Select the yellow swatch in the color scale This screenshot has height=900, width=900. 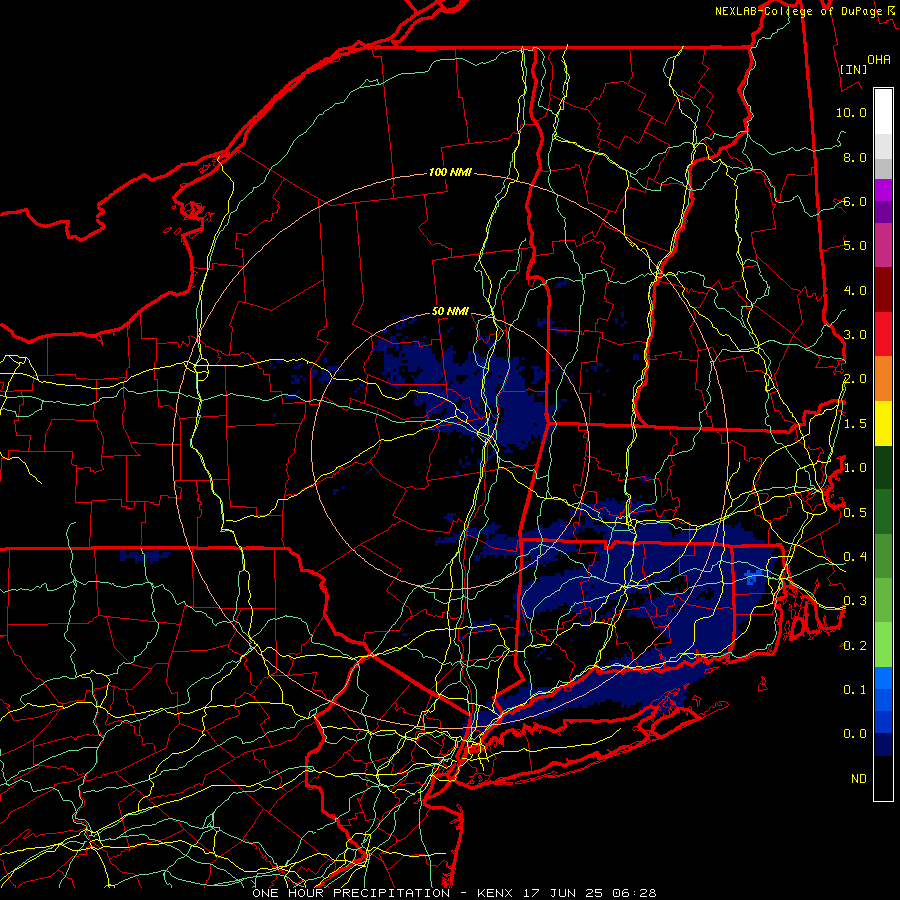883,423
